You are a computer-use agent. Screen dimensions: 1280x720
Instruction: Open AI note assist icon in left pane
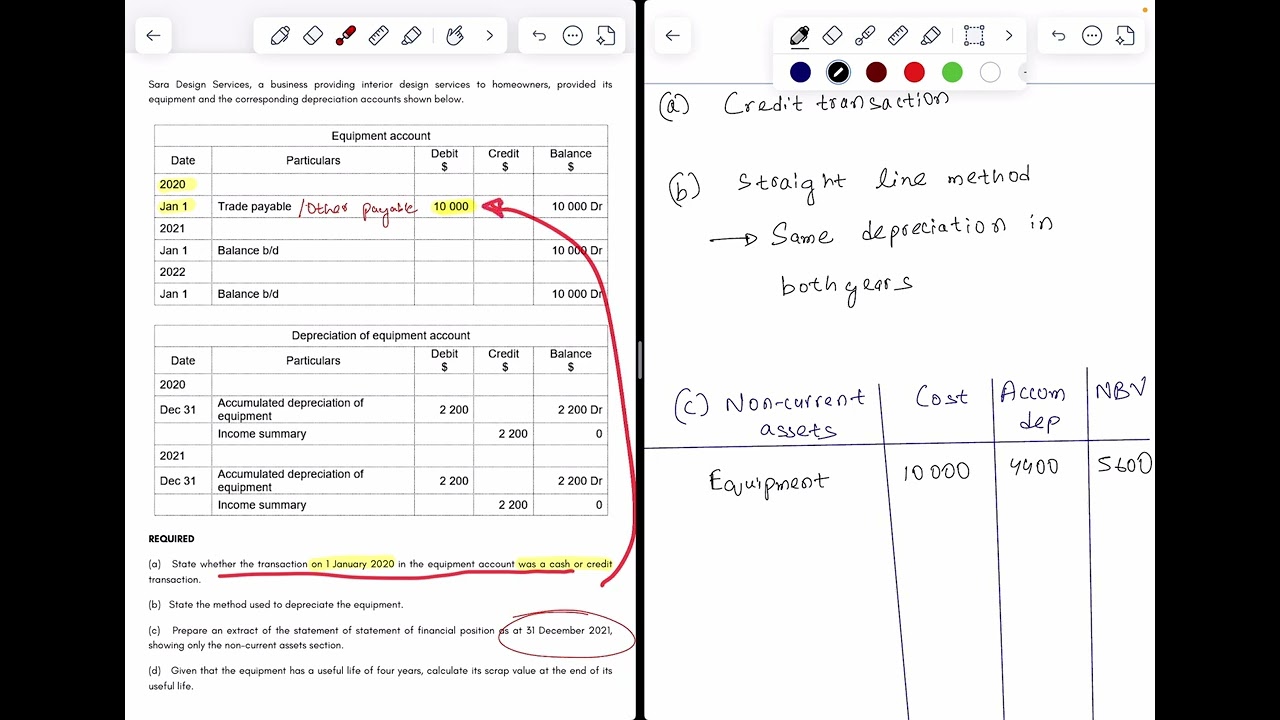tap(605, 35)
